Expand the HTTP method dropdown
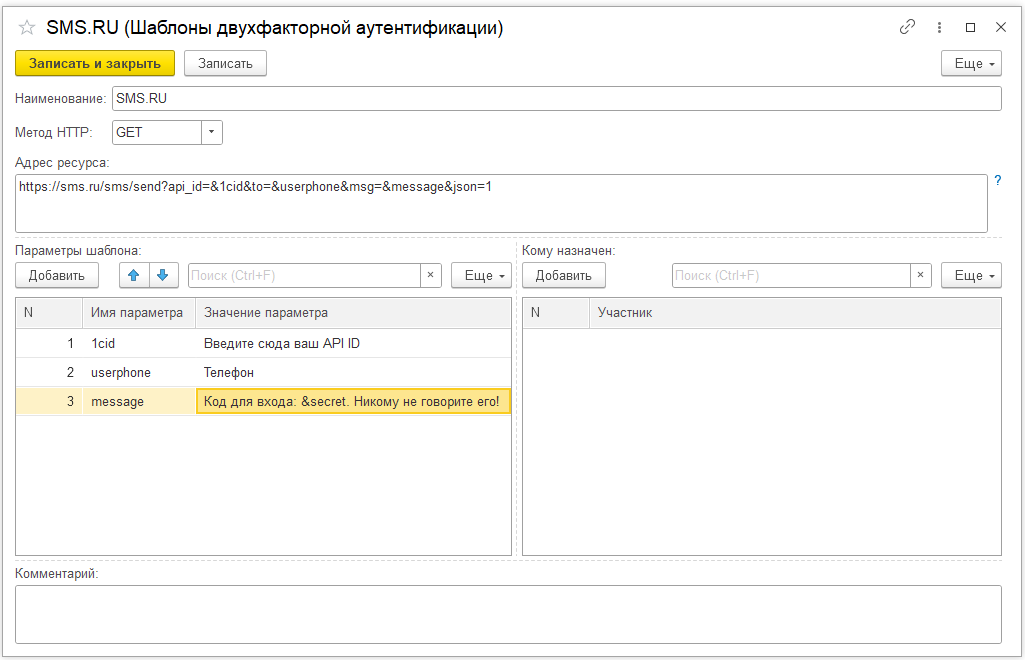The height and width of the screenshot is (660, 1025). pyautogui.click(x=212, y=132)
